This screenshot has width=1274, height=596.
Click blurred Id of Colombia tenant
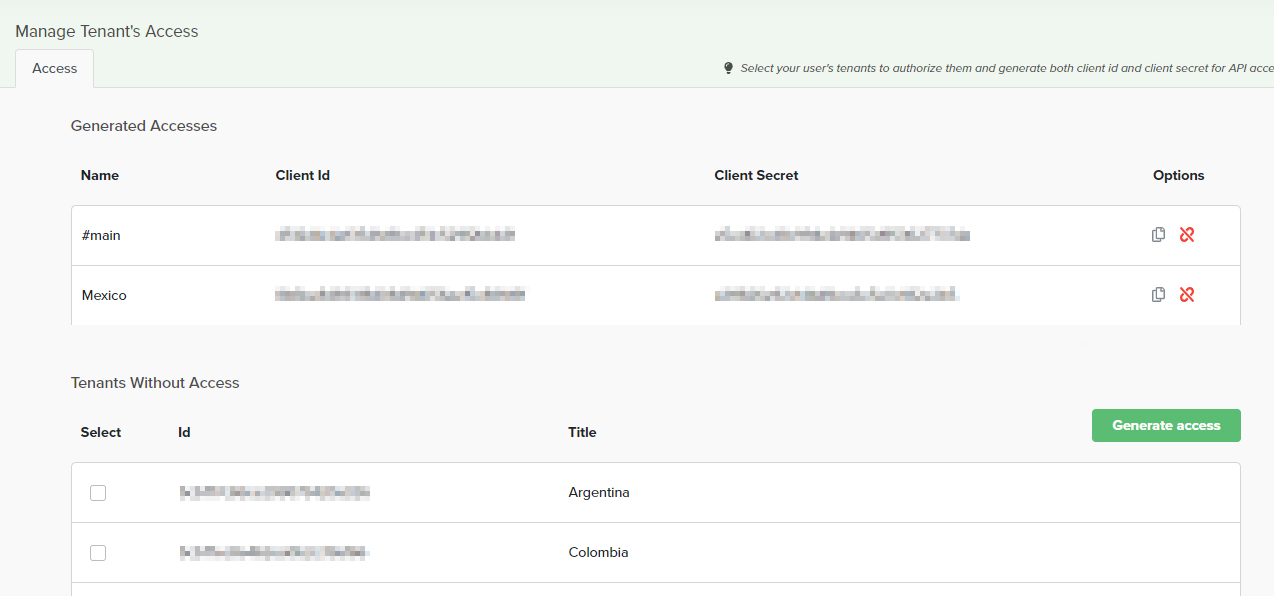tap(274, 553)
